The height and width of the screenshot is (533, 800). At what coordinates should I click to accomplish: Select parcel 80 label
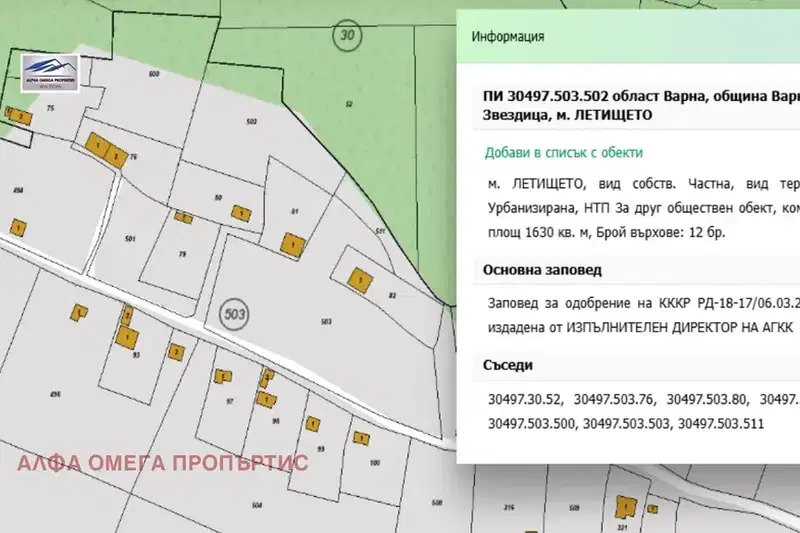tap(218, 197)
